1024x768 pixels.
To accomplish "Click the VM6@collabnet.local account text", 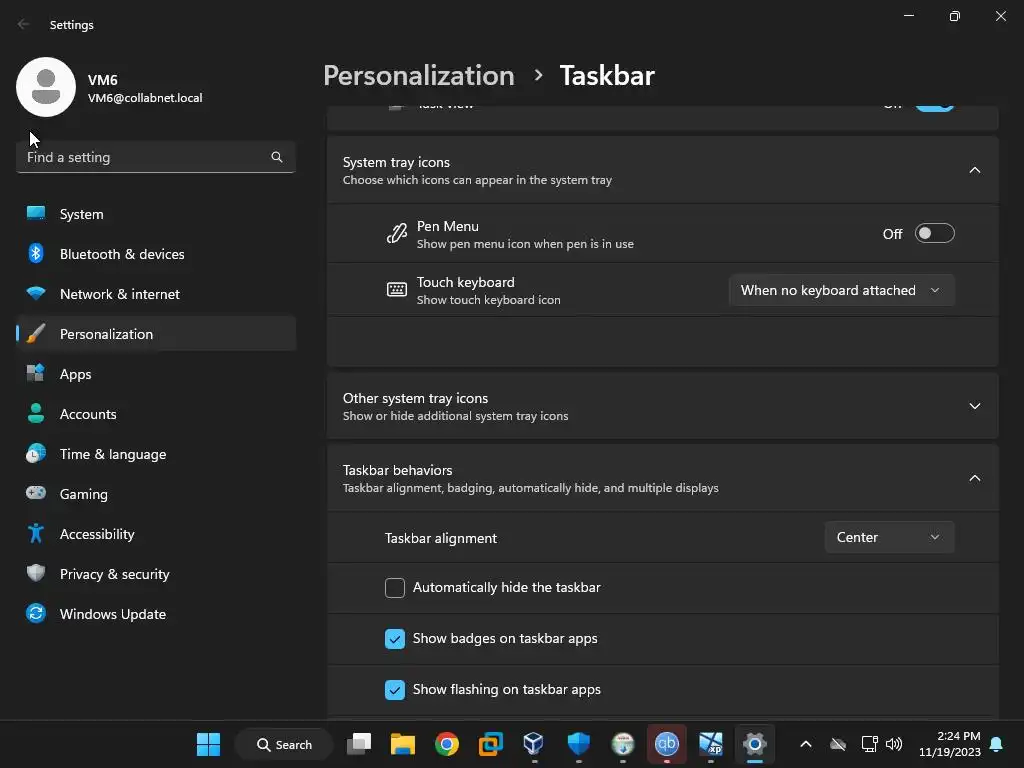I will coord(145,98).
